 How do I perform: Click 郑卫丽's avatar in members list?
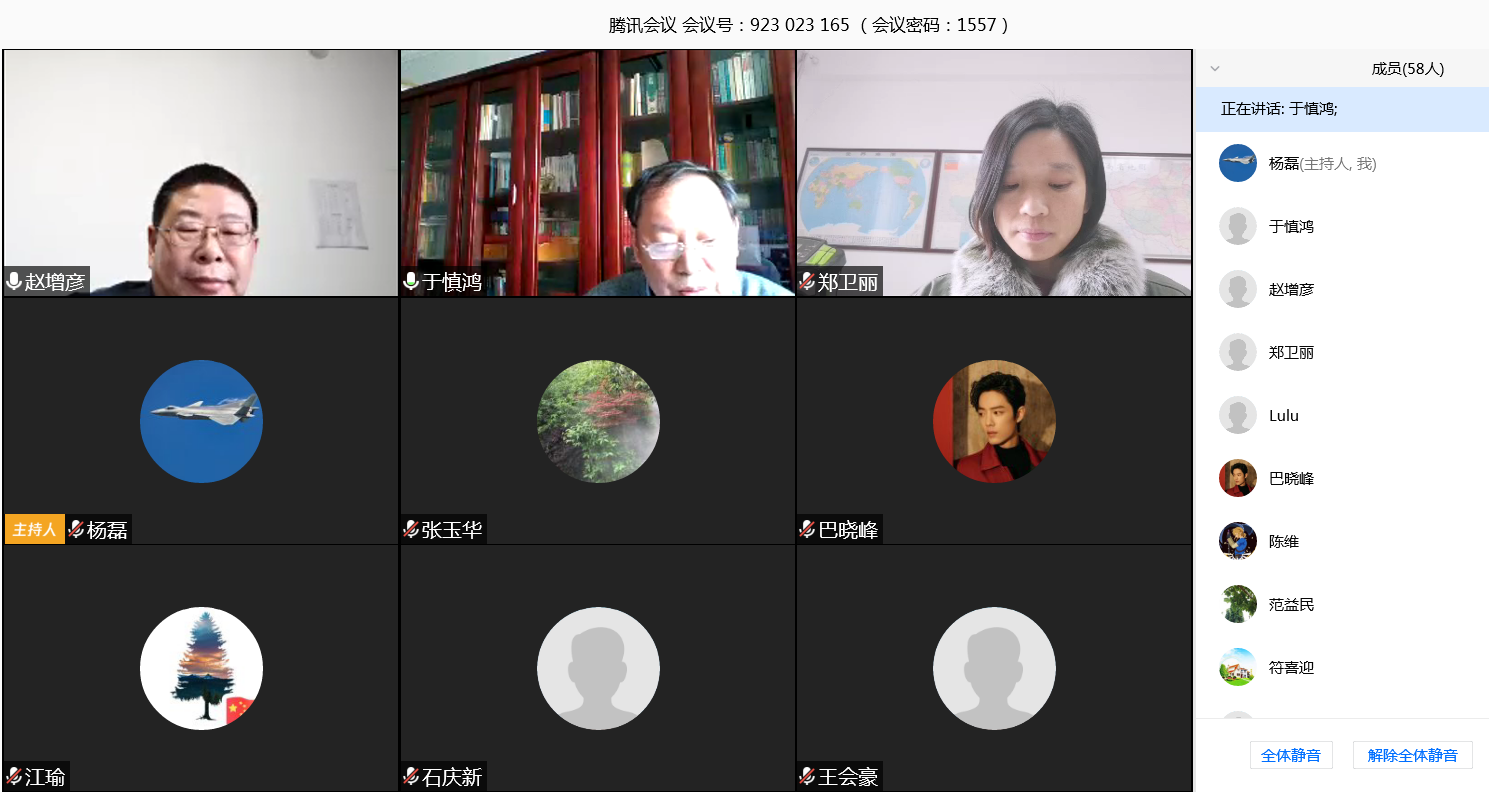click(1238, 352)
